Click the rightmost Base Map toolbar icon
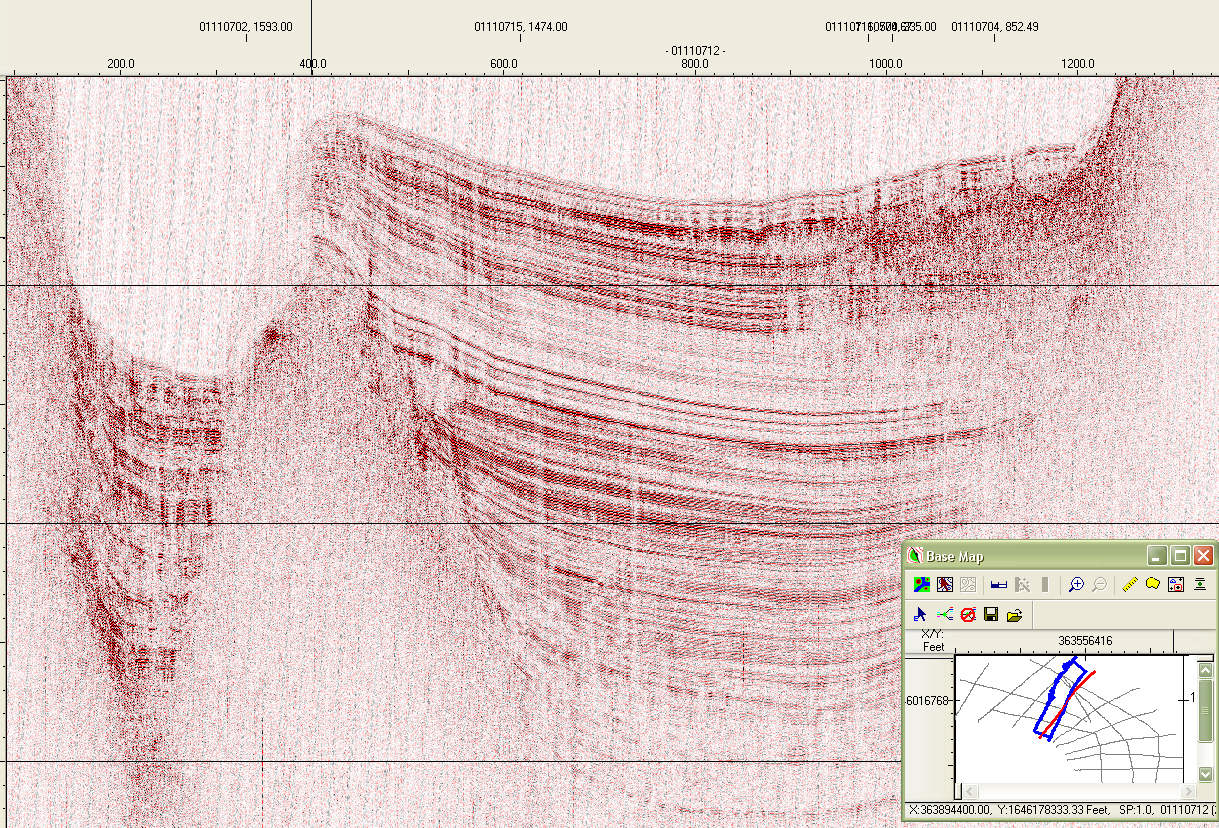 1199,585
